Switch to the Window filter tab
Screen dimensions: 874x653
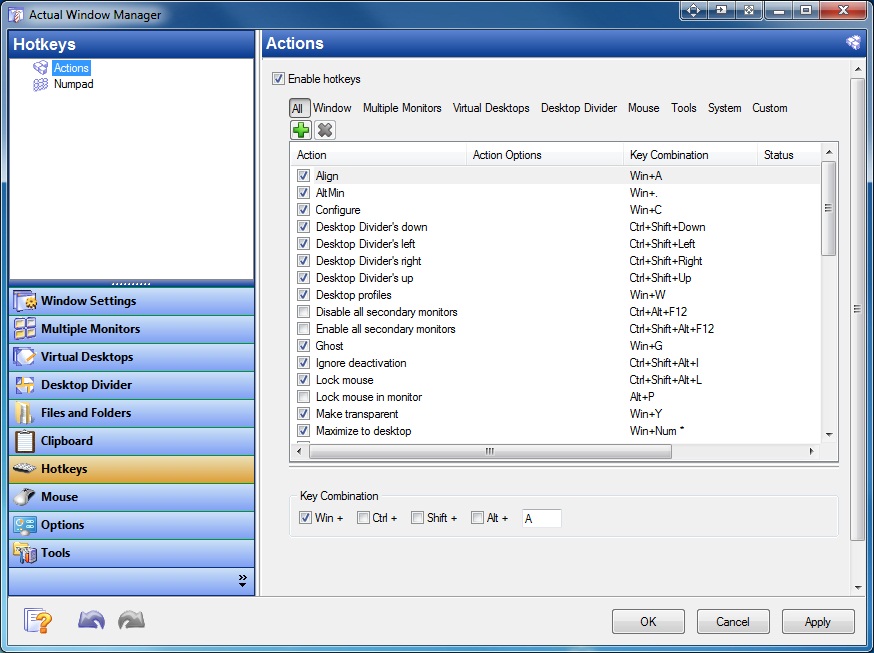(x=332, y=108)
